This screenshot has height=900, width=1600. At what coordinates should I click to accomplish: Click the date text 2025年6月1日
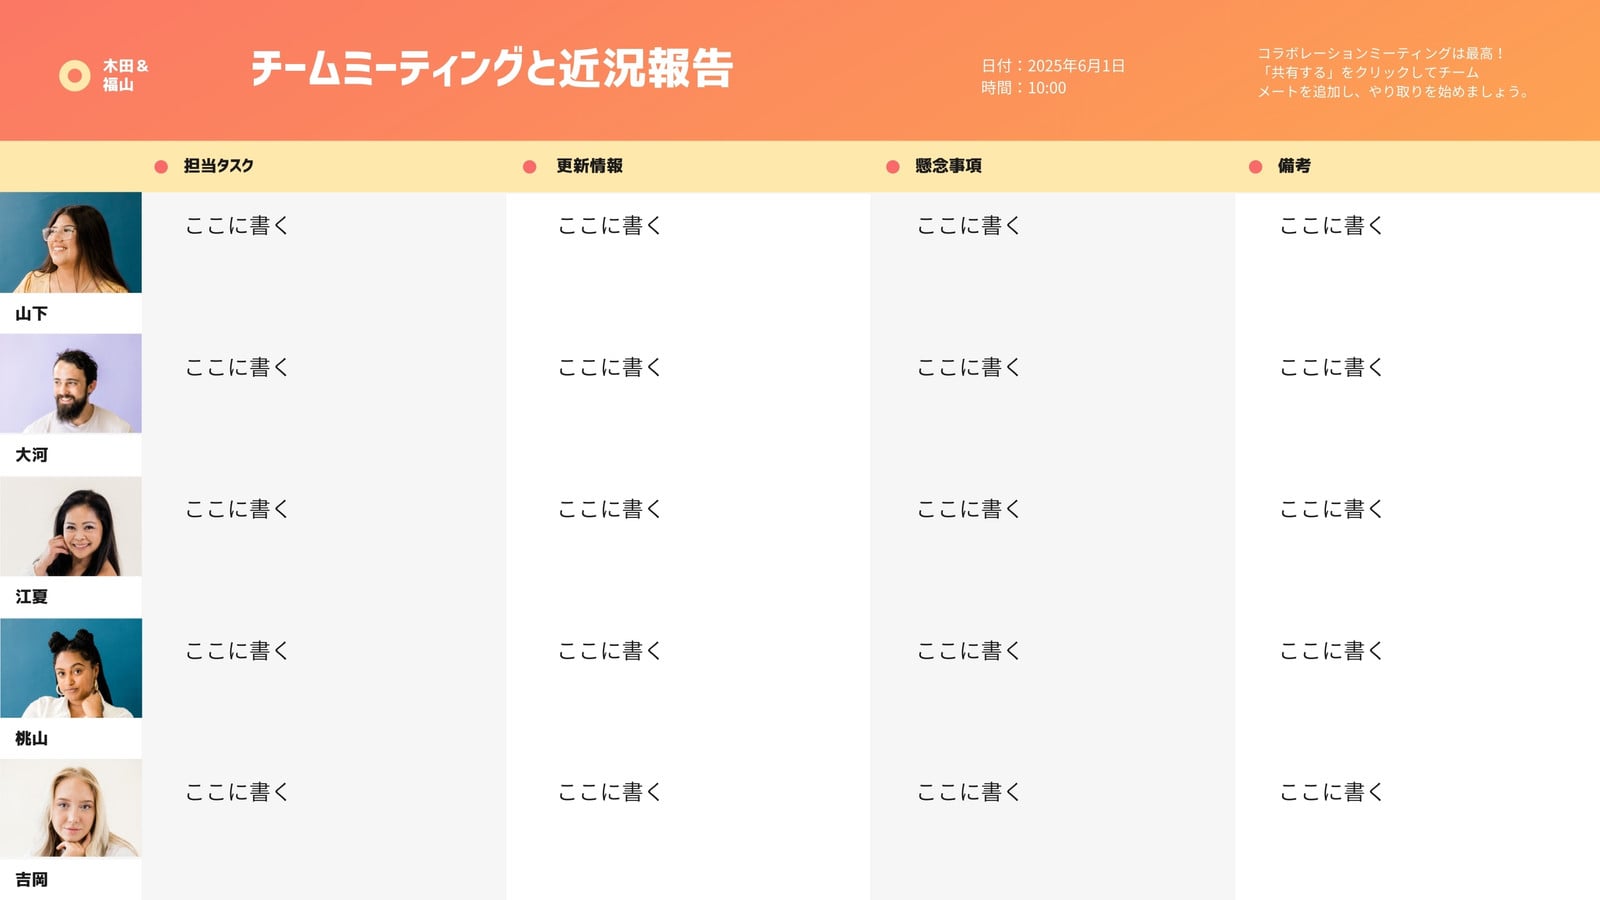pos(1076,66)
